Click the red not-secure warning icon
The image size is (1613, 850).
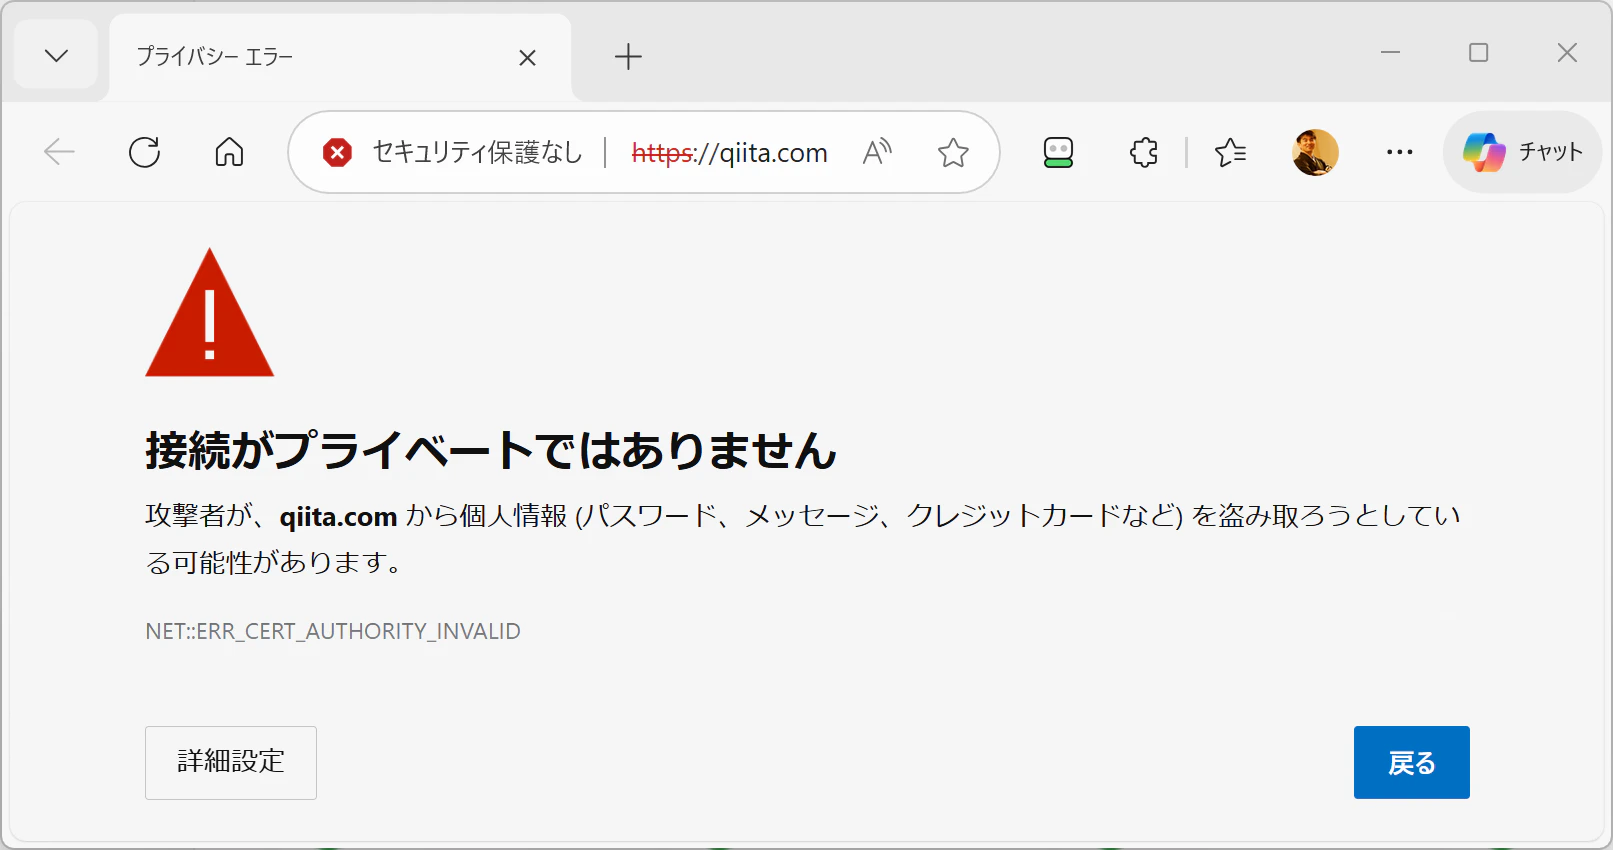337,153
